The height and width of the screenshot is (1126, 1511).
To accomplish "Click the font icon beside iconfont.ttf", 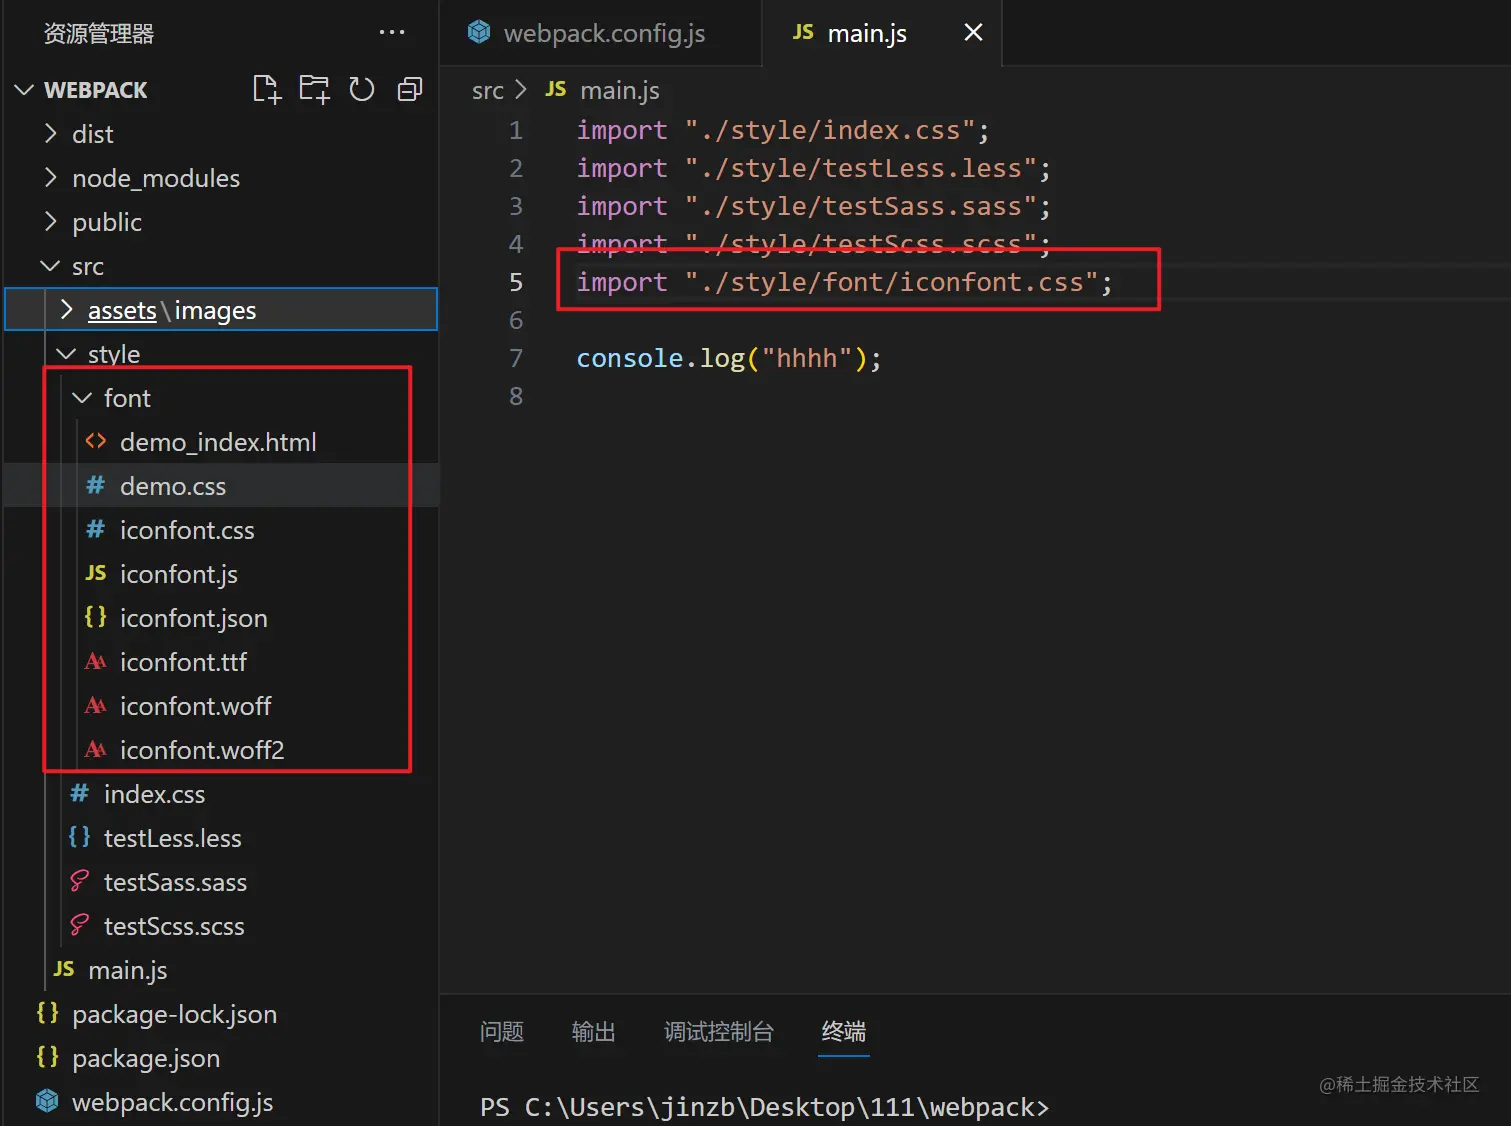I will point(96,661).
